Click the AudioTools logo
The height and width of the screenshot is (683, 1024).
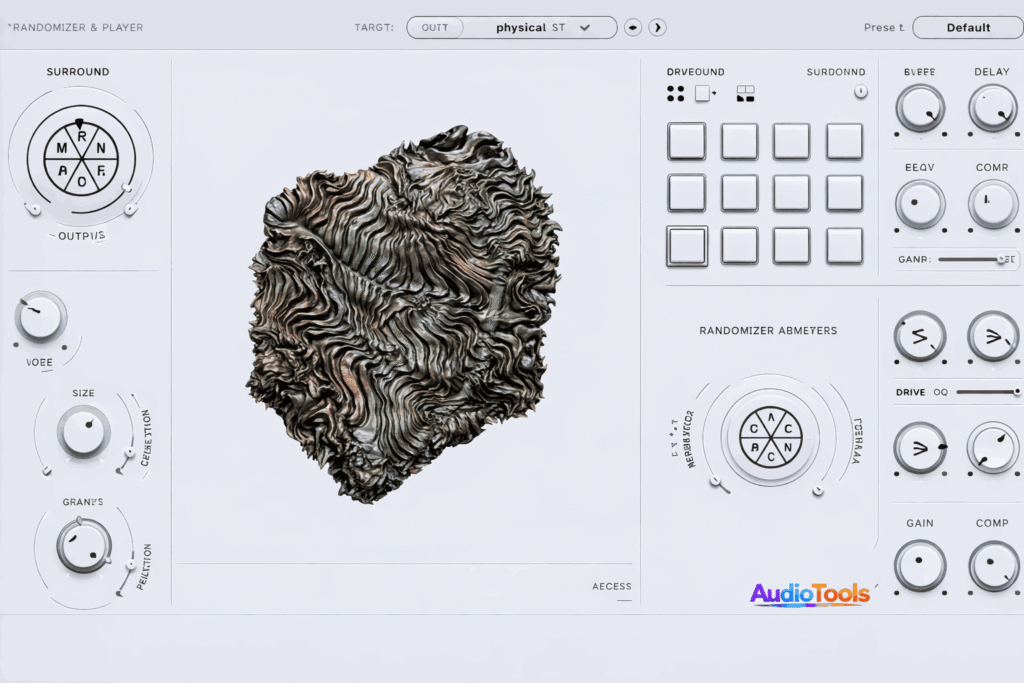tap(810, 594)
